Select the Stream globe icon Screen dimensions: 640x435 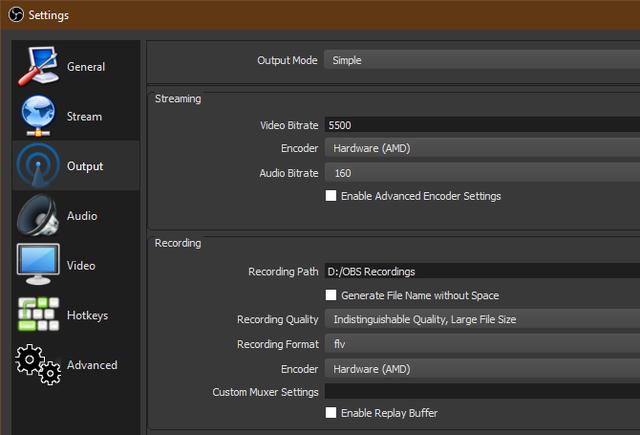tap(38, 116)
